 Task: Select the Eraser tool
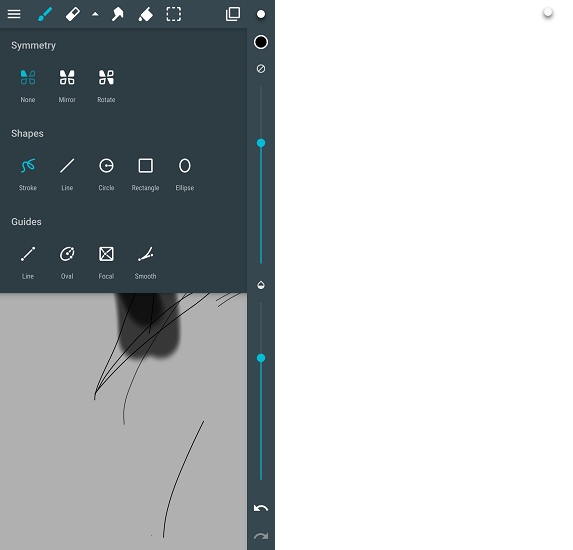point(73,14)
